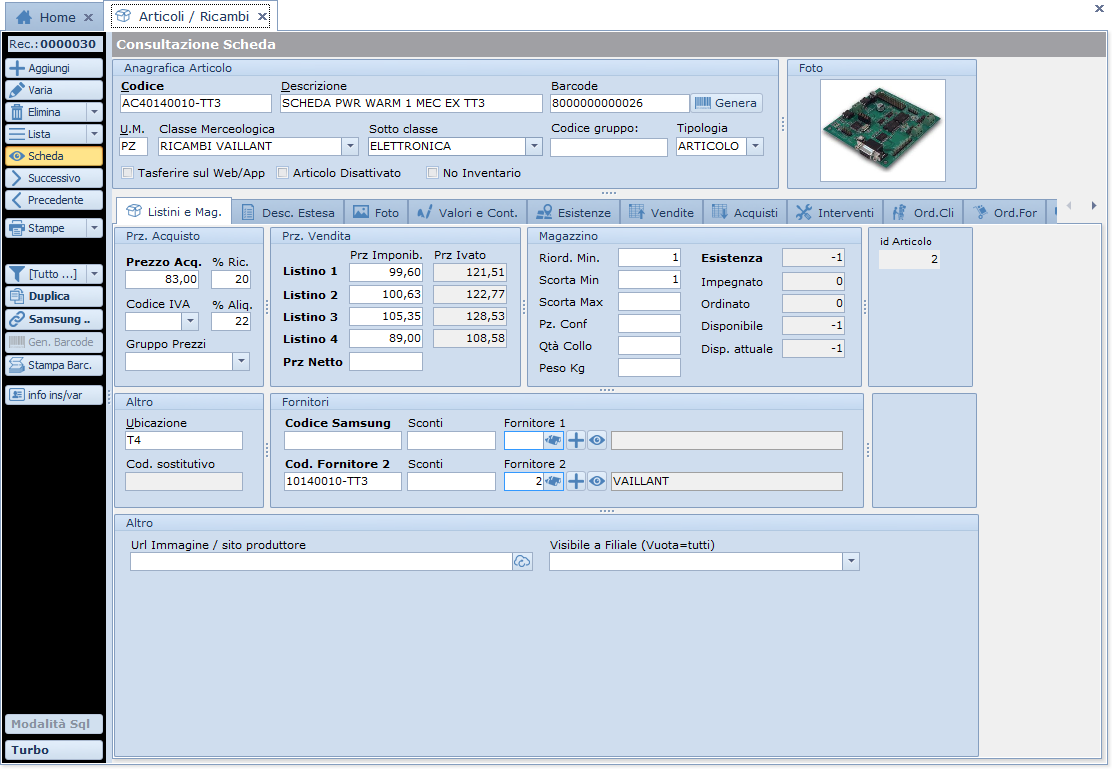
Task: Switch to Esistenze tab
Action: coord(574,213)
